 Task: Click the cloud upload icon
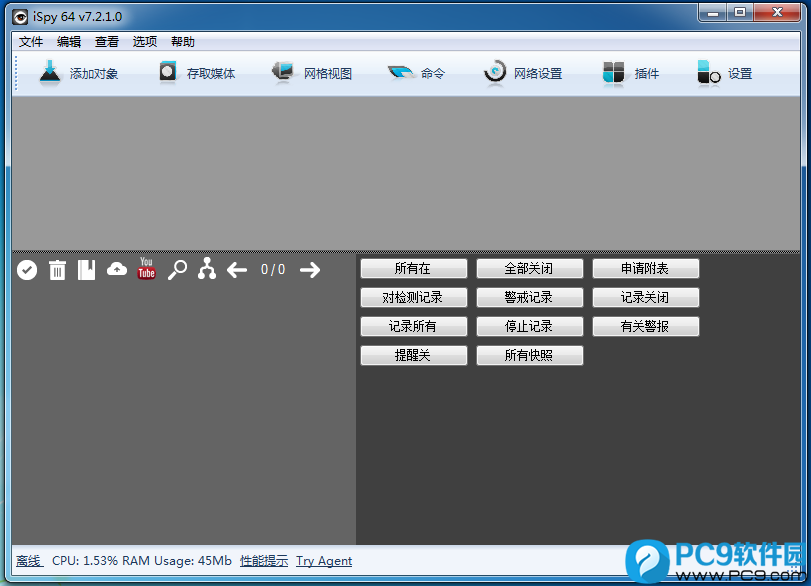[117, 269]
